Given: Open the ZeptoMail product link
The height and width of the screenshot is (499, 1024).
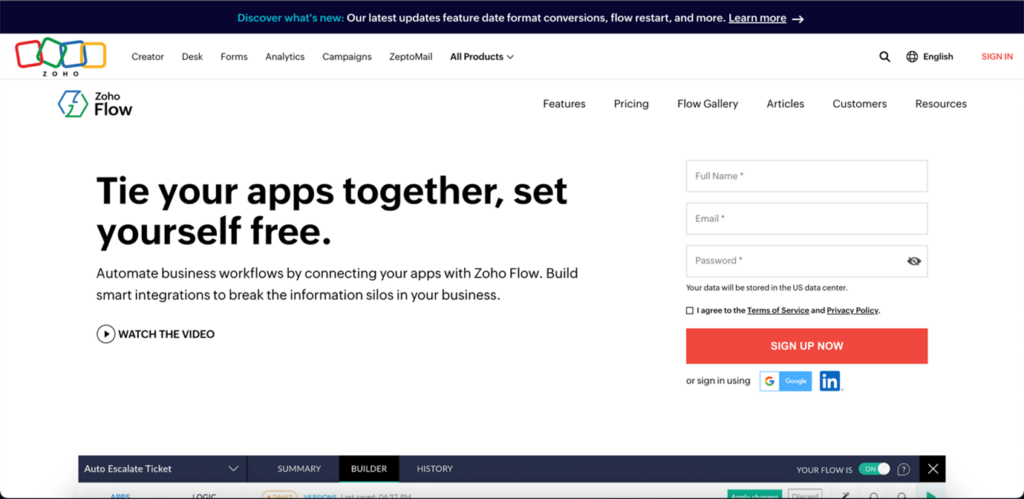Looking at the screenshot, I should 411,57.
